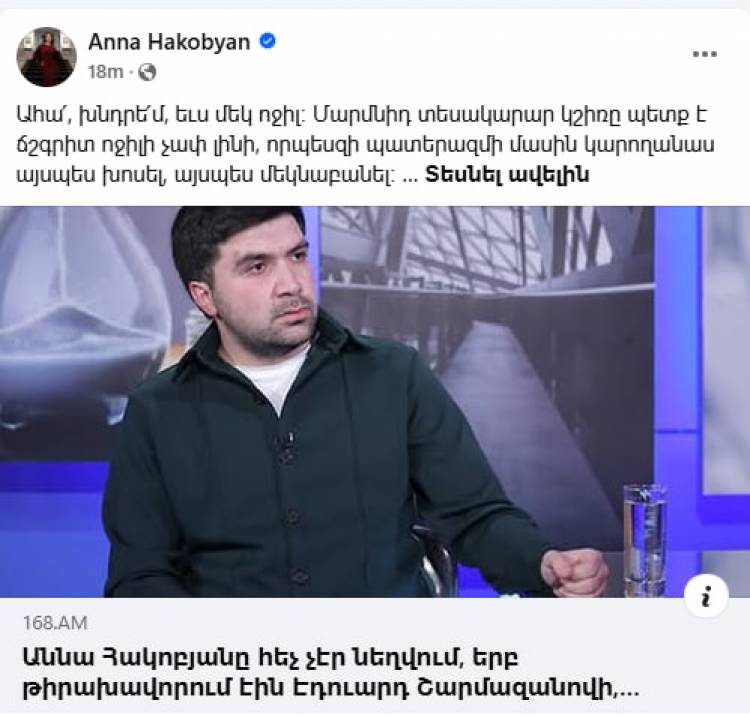The width and height of the screenshot is (750, 715).
Task: Open Anna Hakobyan's profile picture
Action: [x=46, y=57]
